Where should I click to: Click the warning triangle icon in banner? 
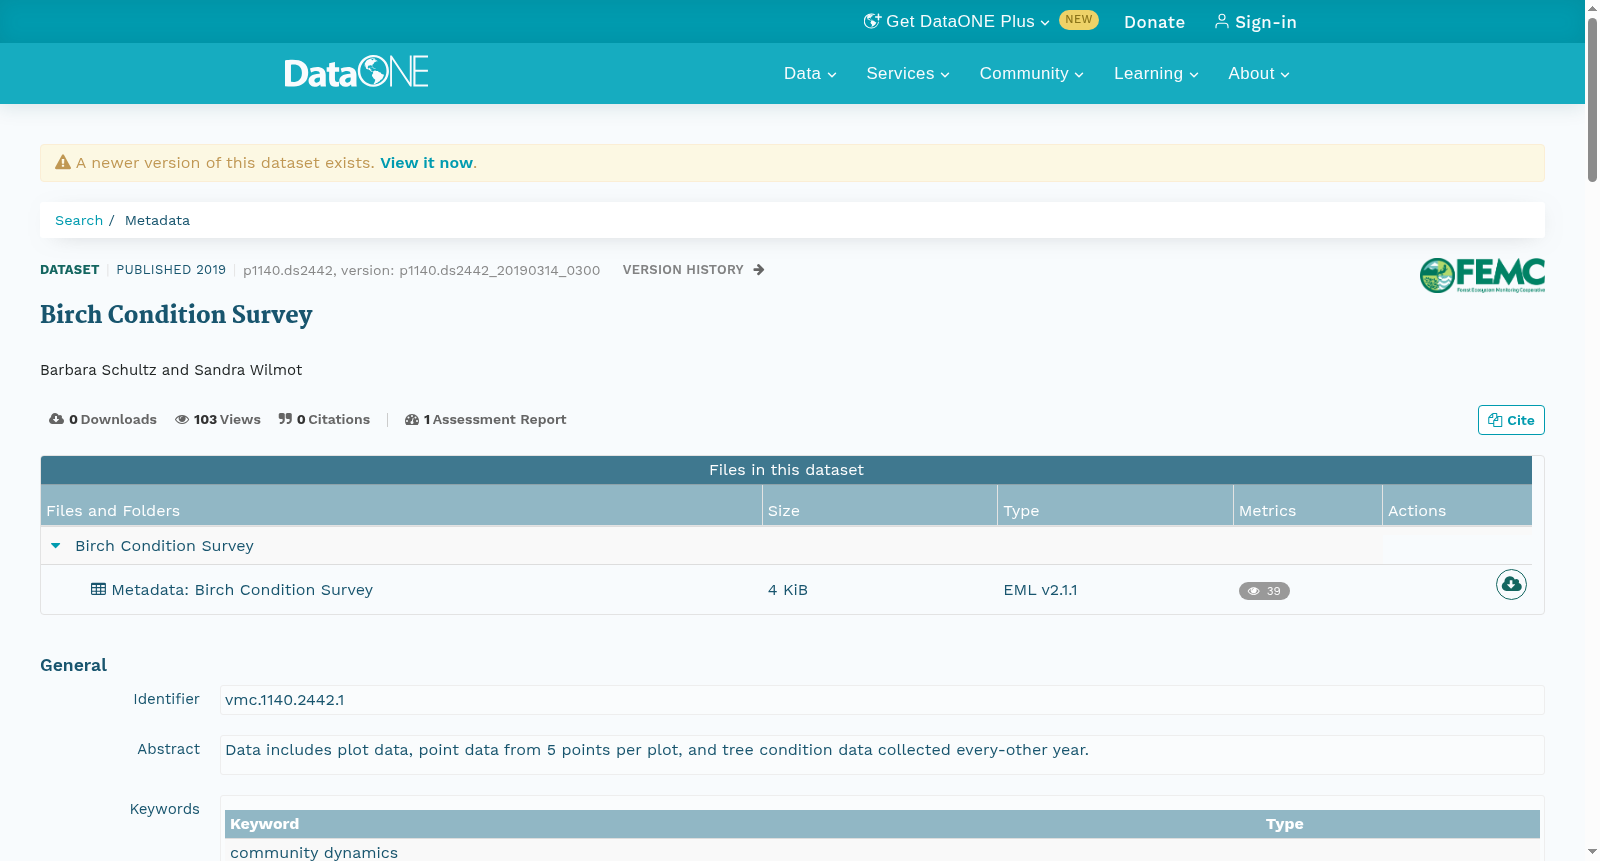63,162
